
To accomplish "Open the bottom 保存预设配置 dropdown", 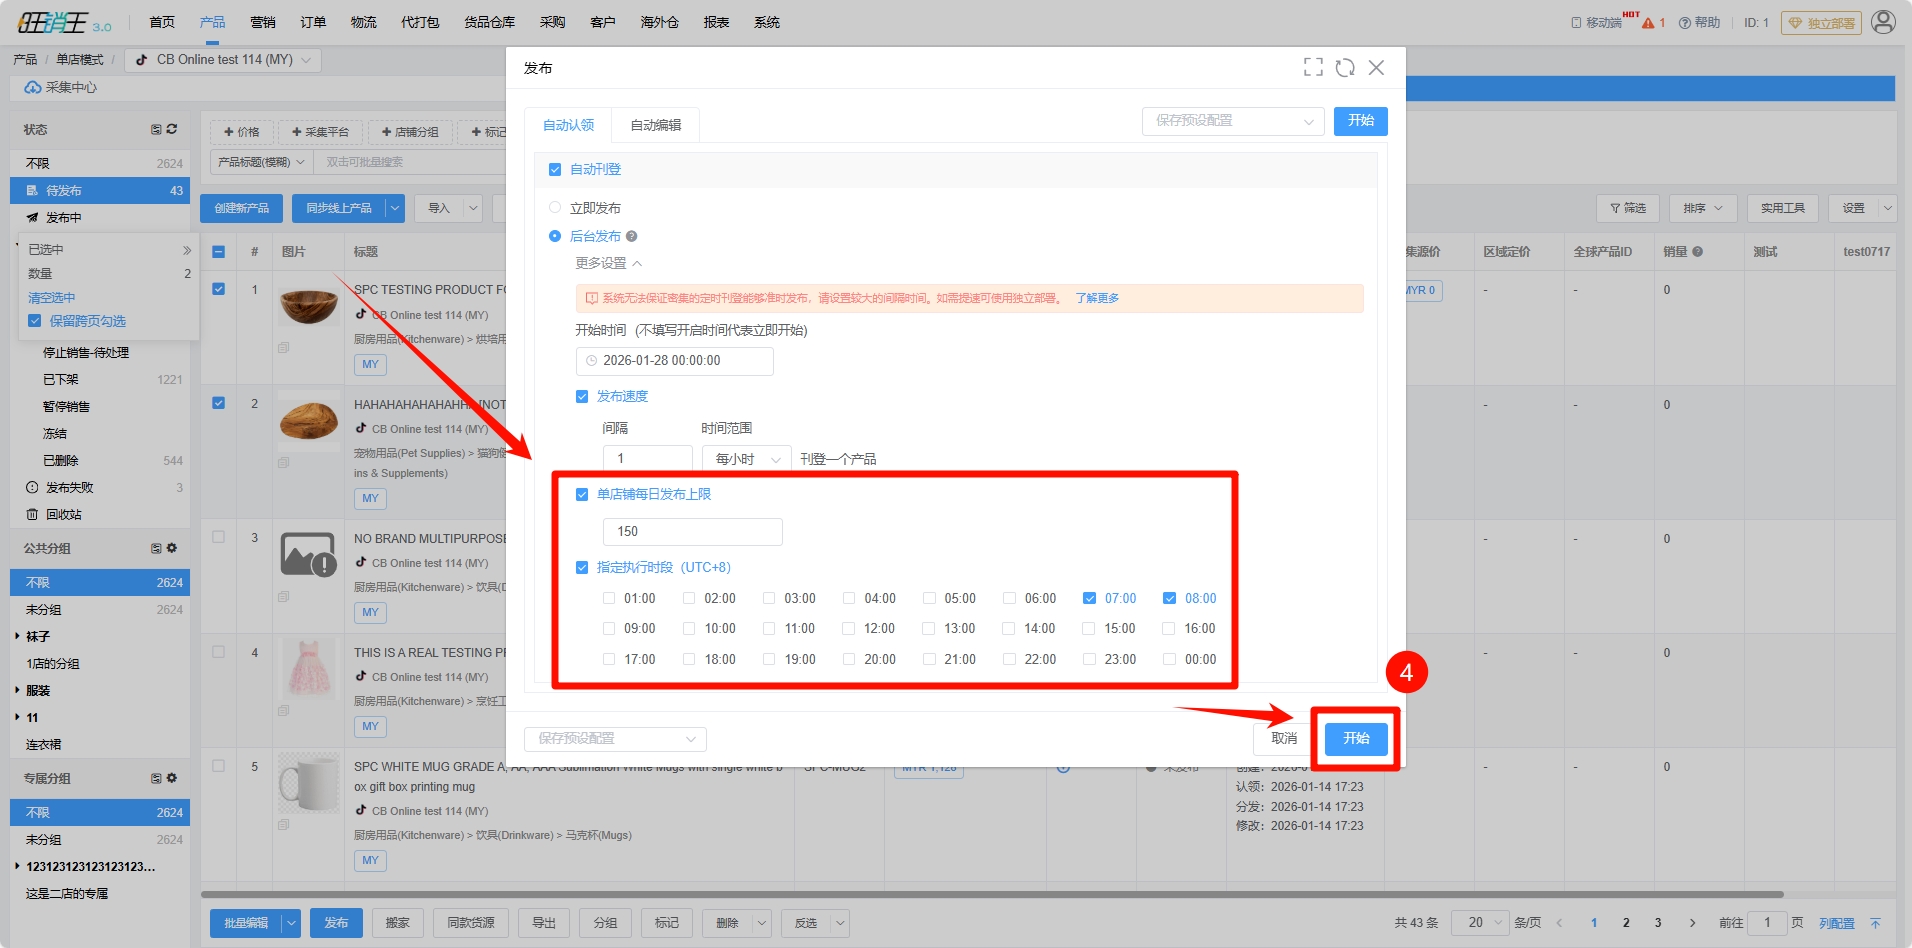I will (615, 739).
